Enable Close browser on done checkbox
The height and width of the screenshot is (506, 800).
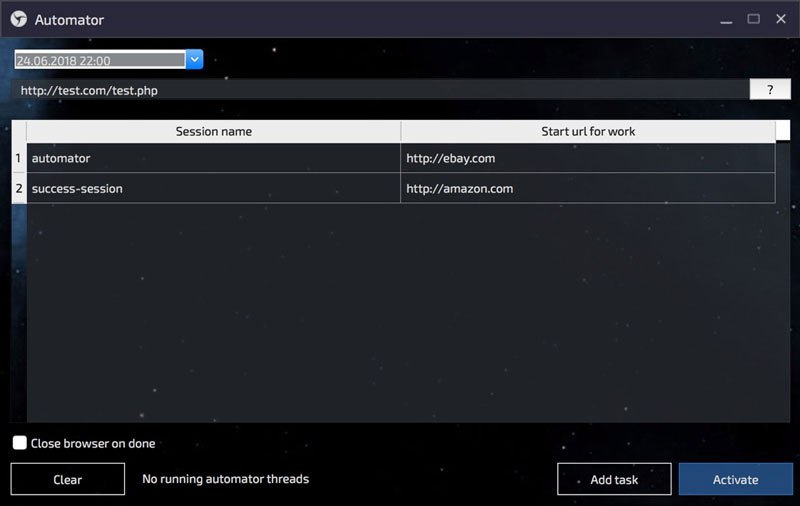pyautogui.click(x=20, y=443)
